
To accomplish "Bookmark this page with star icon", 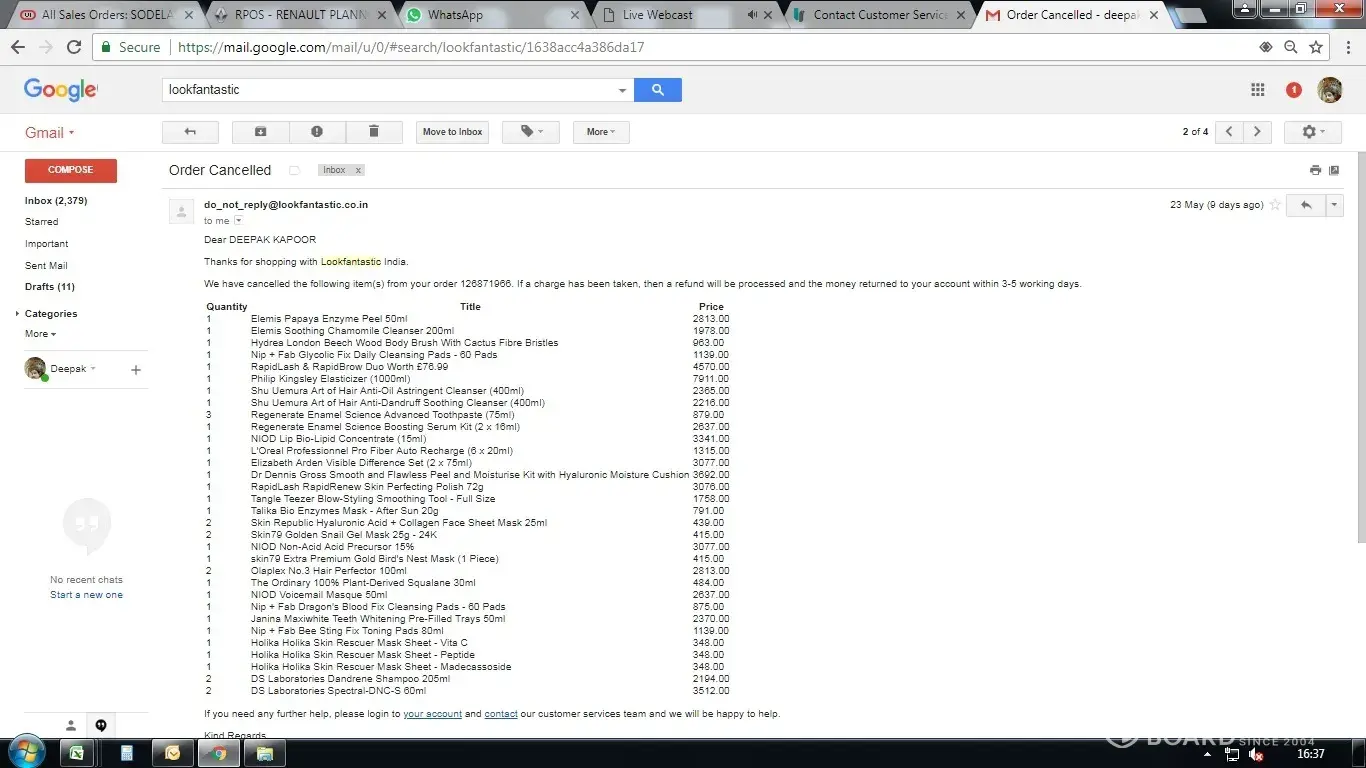I will click(x=1316, y=47).
